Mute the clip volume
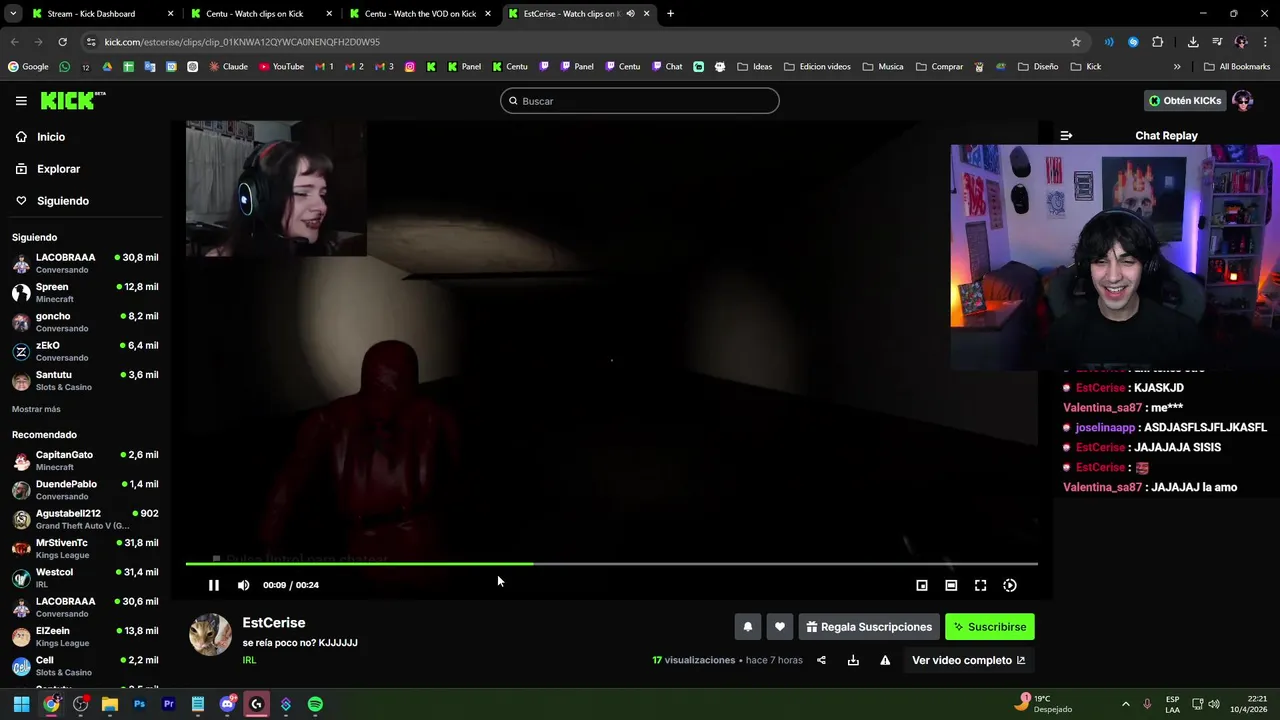 click(243, 585)
